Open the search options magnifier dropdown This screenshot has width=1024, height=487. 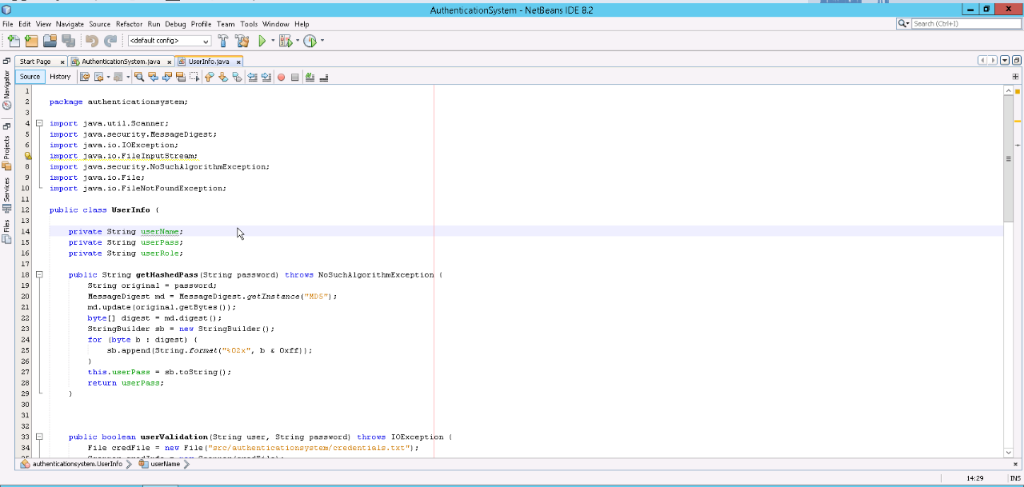click(x=904, y=24)
